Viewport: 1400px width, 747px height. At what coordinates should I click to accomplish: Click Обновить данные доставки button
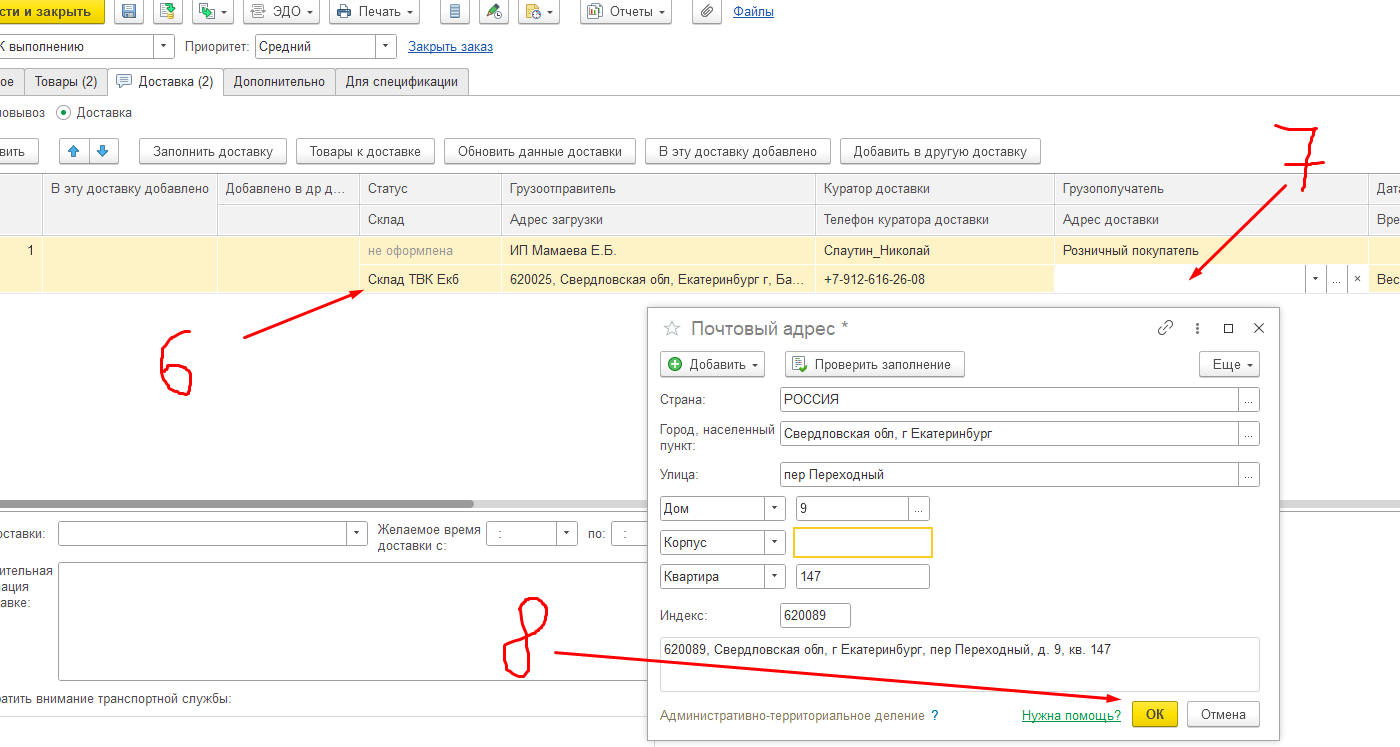click(x=540, y=151)
